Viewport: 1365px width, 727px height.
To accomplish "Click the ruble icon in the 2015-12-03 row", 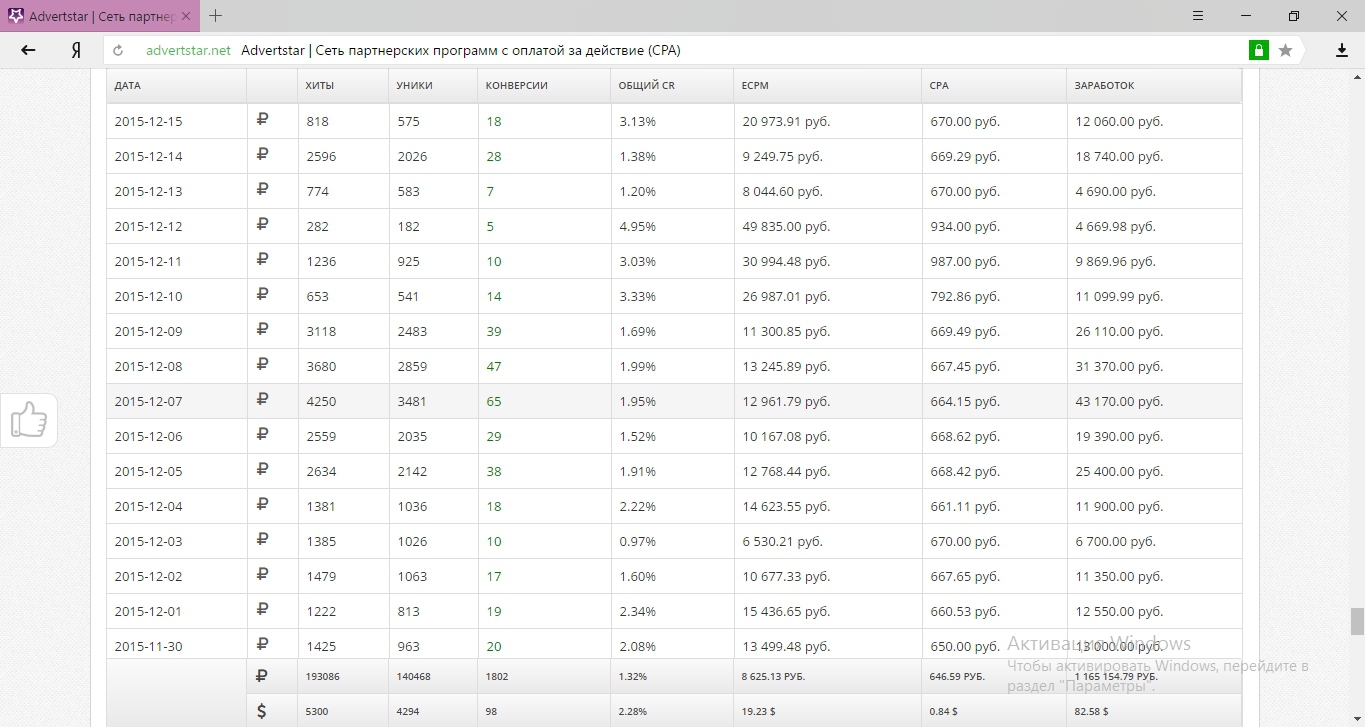I will pos(262,540).
